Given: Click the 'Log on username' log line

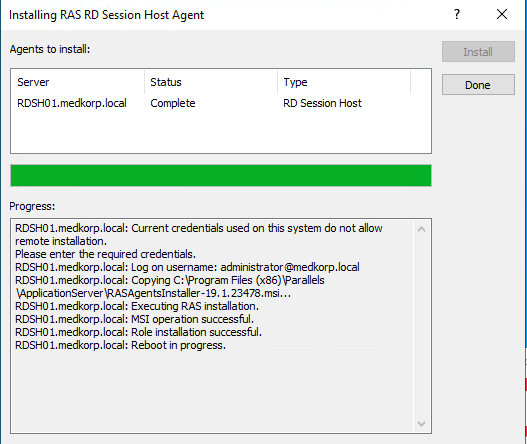Looking at the screenshot, I should (x=187, y=267).
